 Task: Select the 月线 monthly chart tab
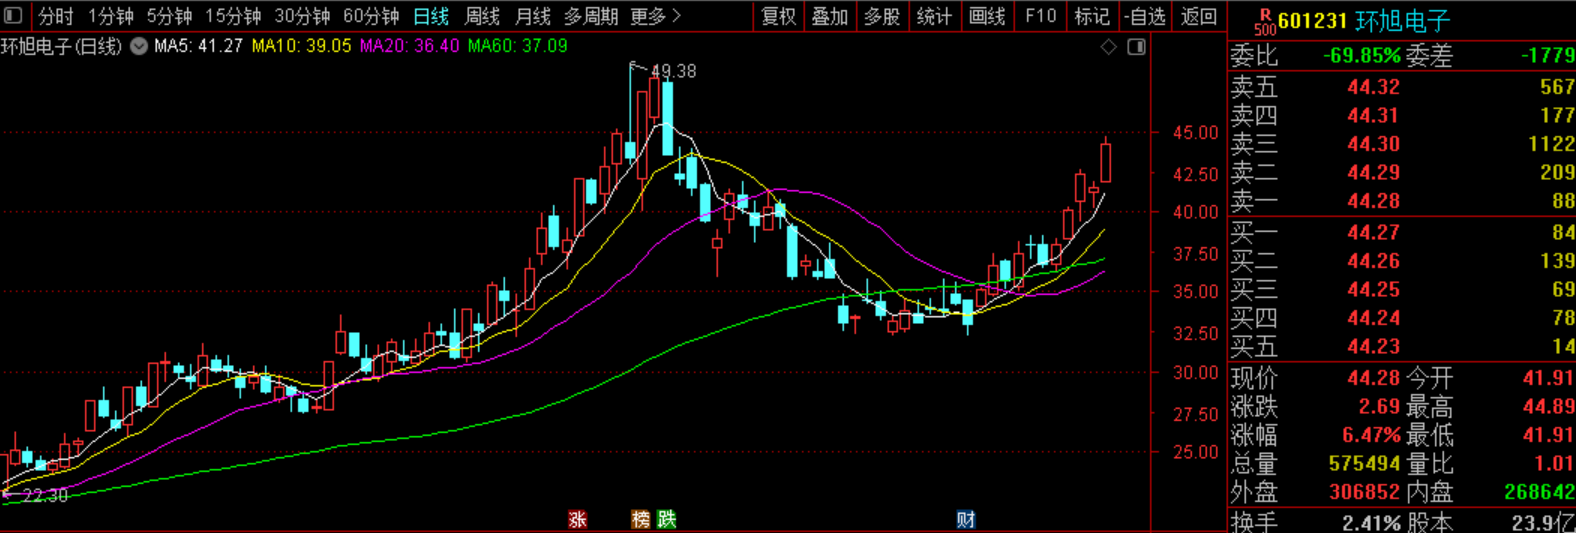tap(532, 16)
